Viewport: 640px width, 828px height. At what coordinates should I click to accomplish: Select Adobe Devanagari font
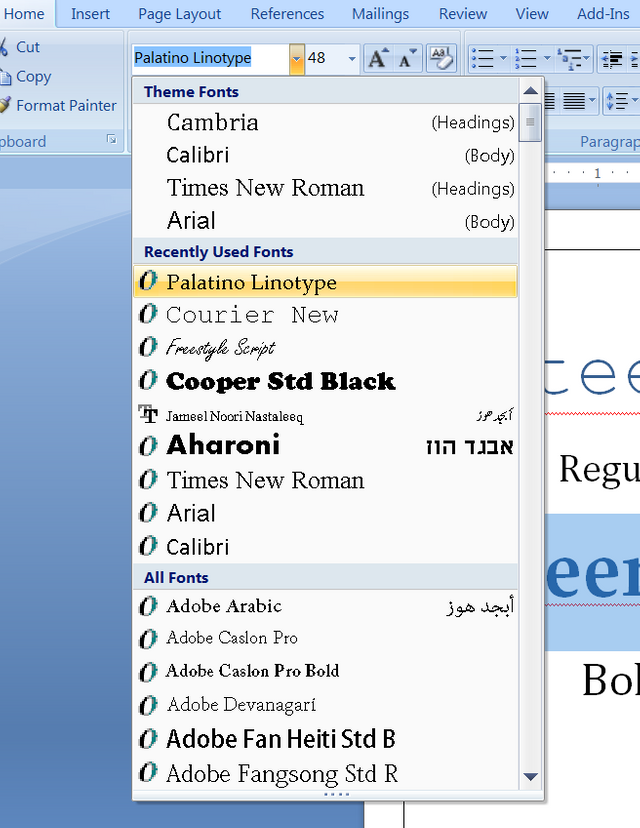pos(325,704)
